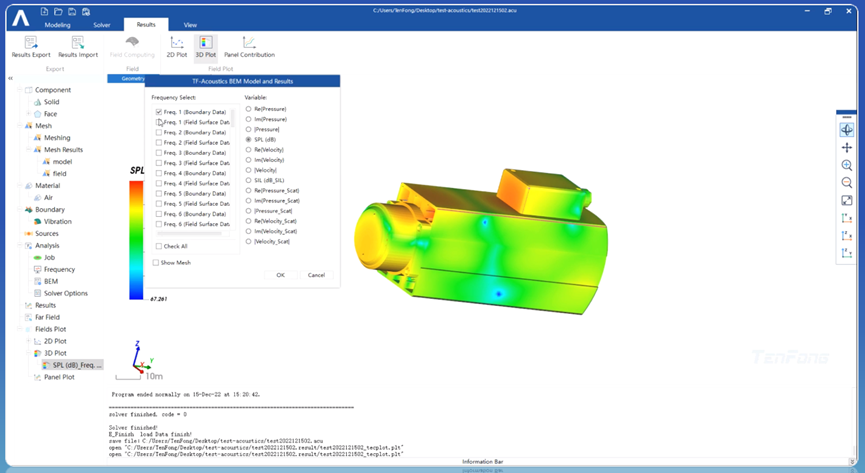865x473 pixels.
Task: Click OK in the BEM results dialog
Action: (x=280, y=275)
